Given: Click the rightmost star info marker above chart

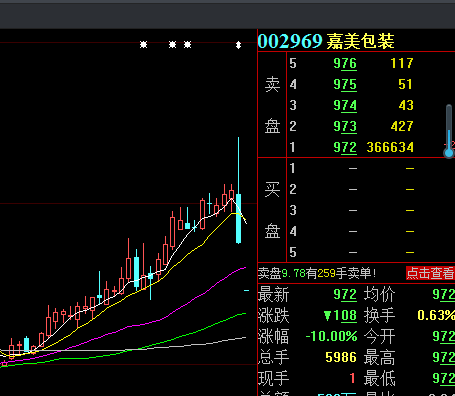Looking at the screenshot, I should click(188, 44).
